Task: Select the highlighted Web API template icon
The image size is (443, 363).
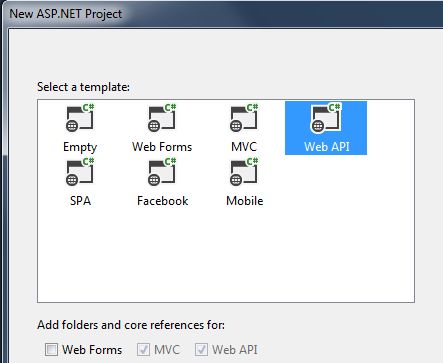Action: pyautogui.click(x=326, y=118)
